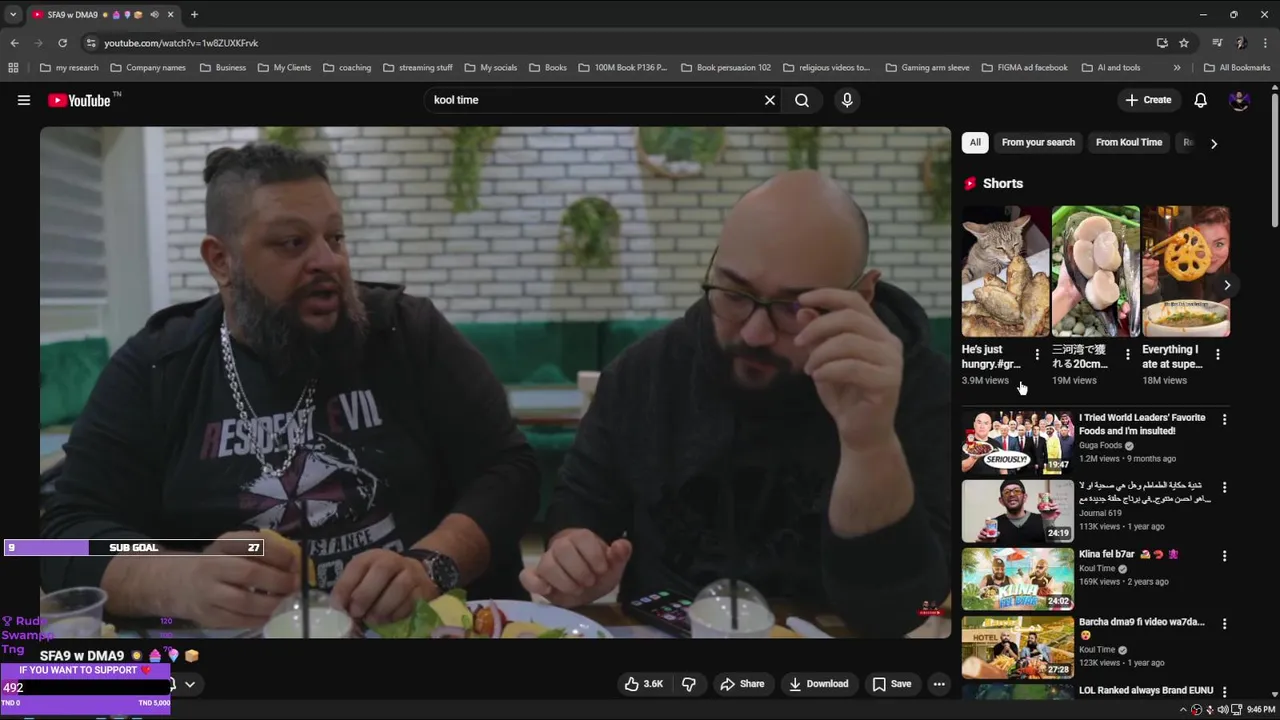Select the All filter chip
Viewport: 1280px width, 720px height.
click(x=975, y=142)
